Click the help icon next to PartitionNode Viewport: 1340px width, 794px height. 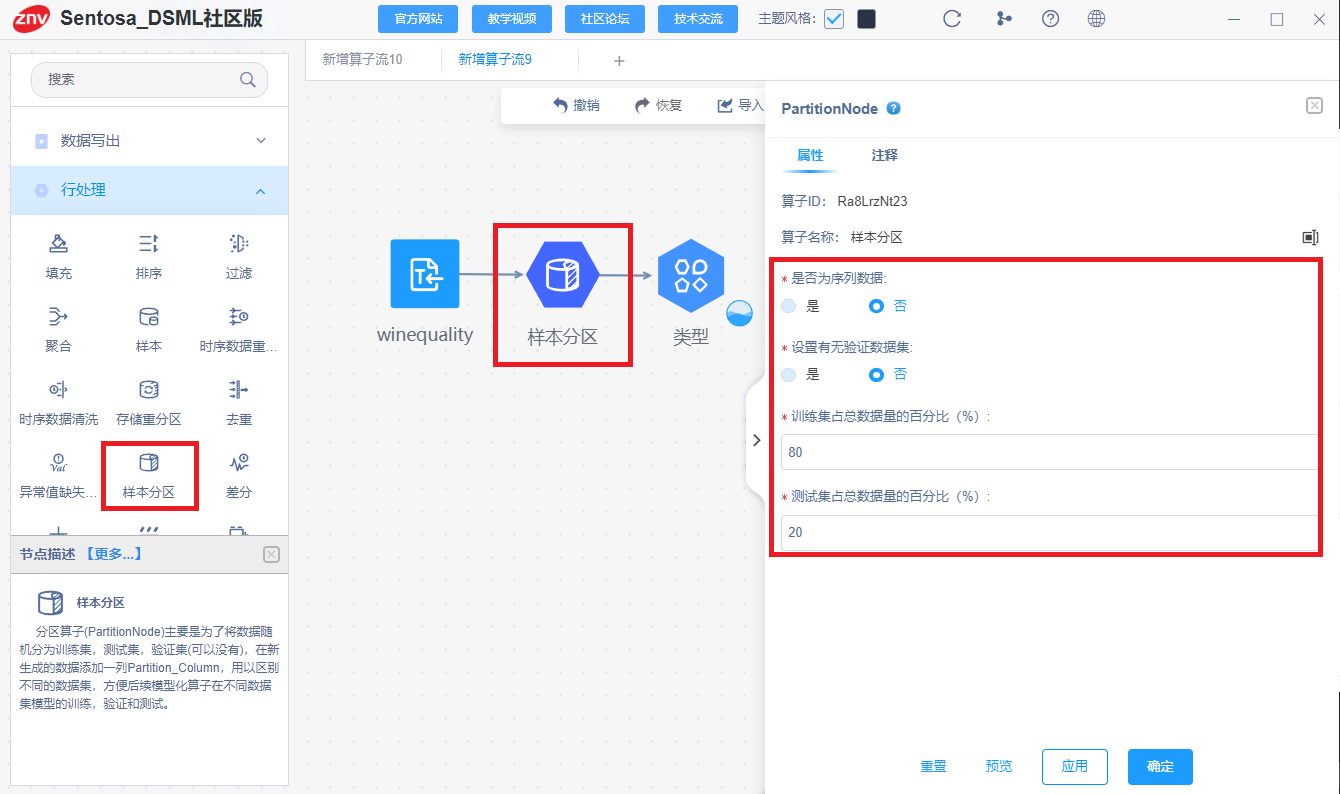[x=894, y=108]
